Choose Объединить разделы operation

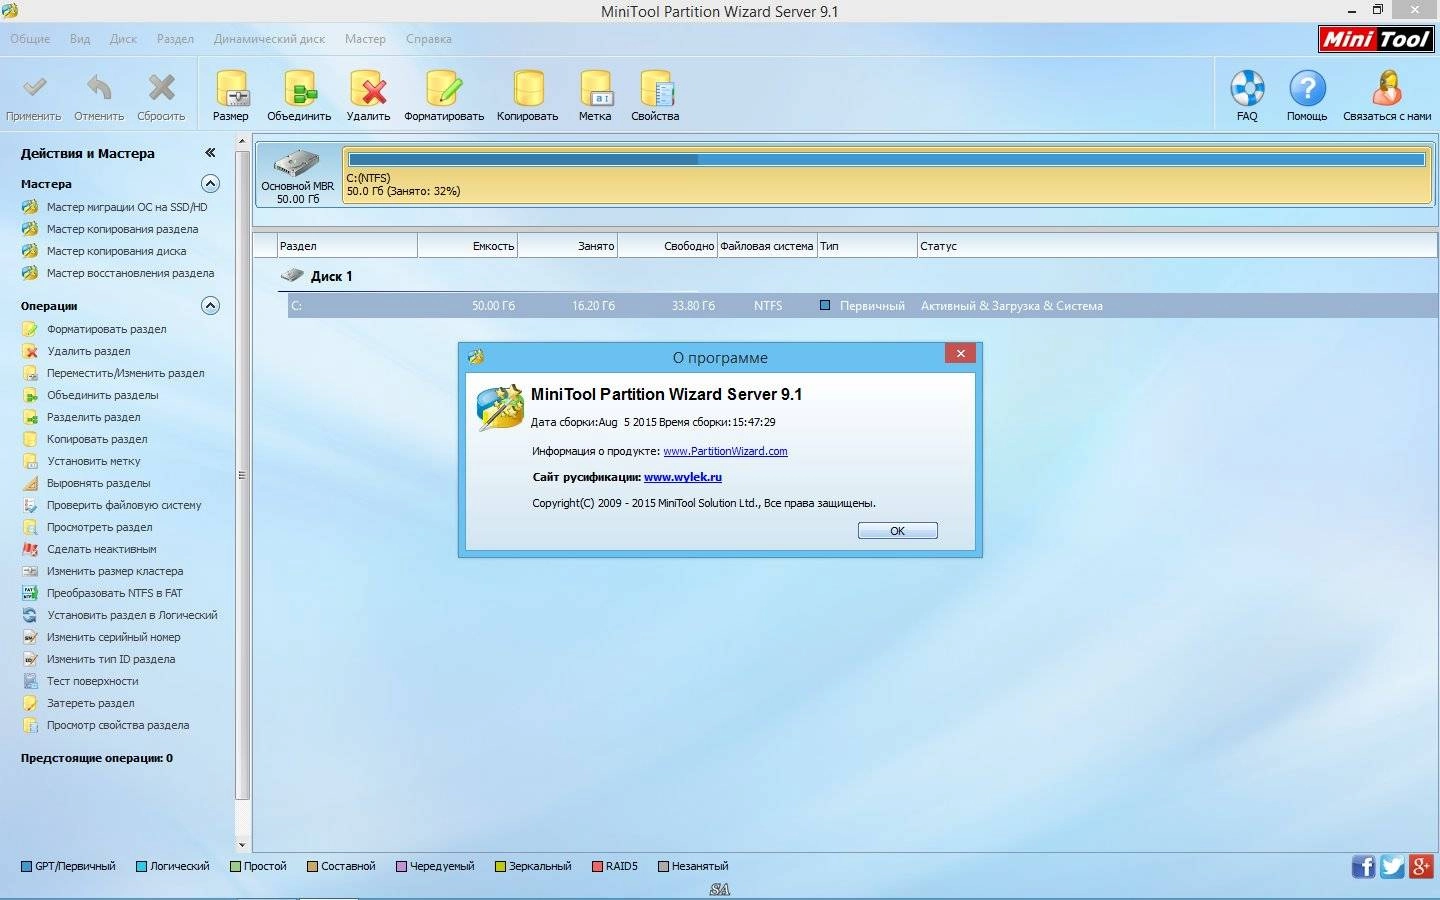102,395
